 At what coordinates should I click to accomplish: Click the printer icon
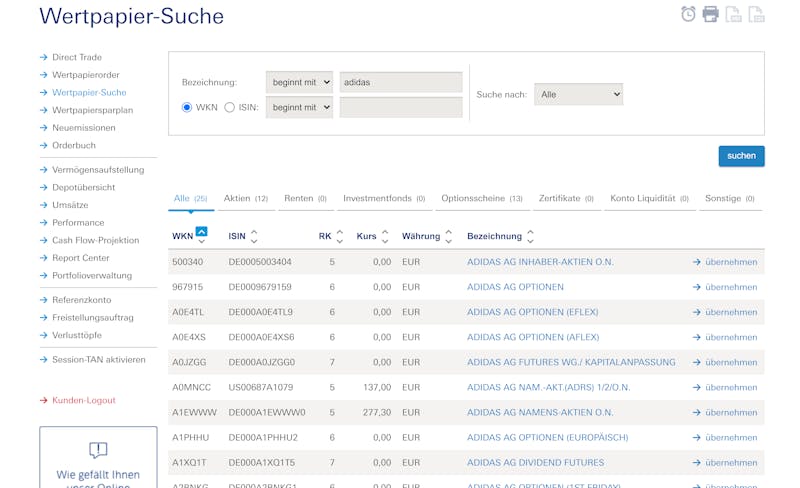click(x=710, y=14)
